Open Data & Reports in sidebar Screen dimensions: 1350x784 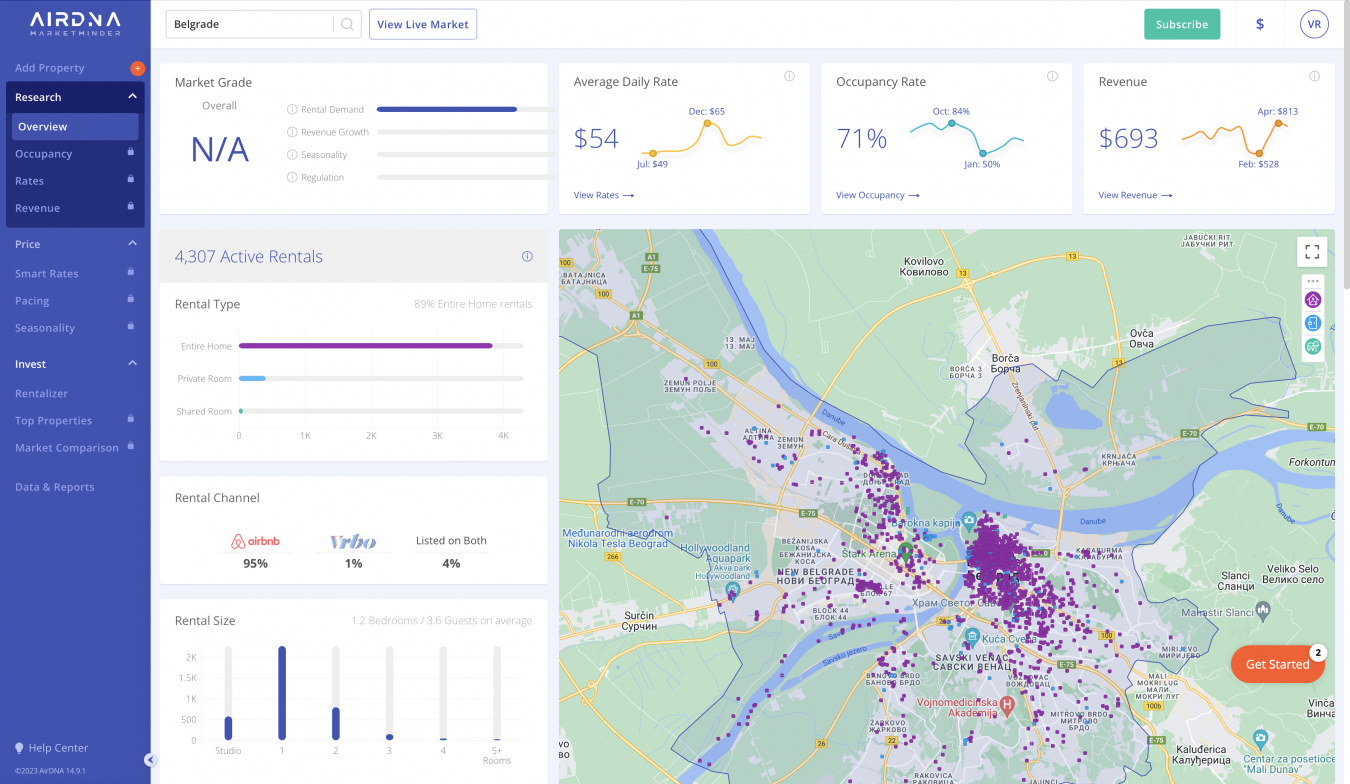[x=55, y=487]
